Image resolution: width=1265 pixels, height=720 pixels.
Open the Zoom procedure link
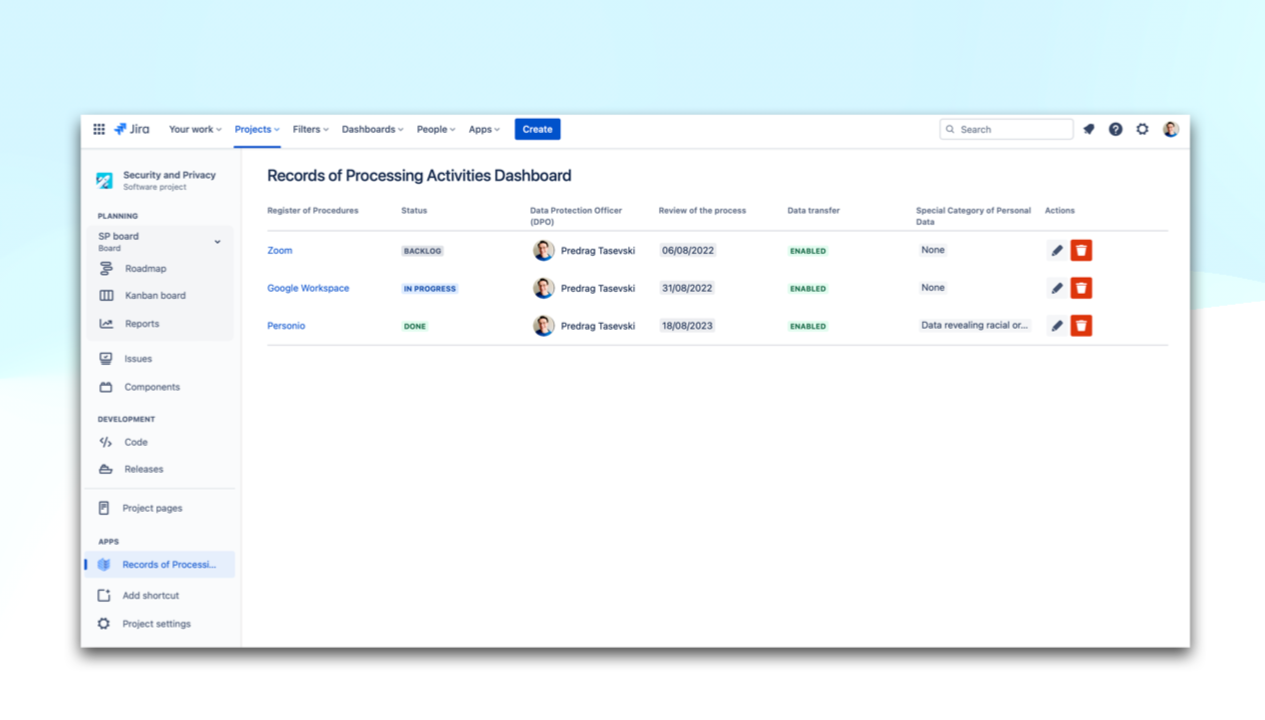pyautogui.click(x=280, y=251)
